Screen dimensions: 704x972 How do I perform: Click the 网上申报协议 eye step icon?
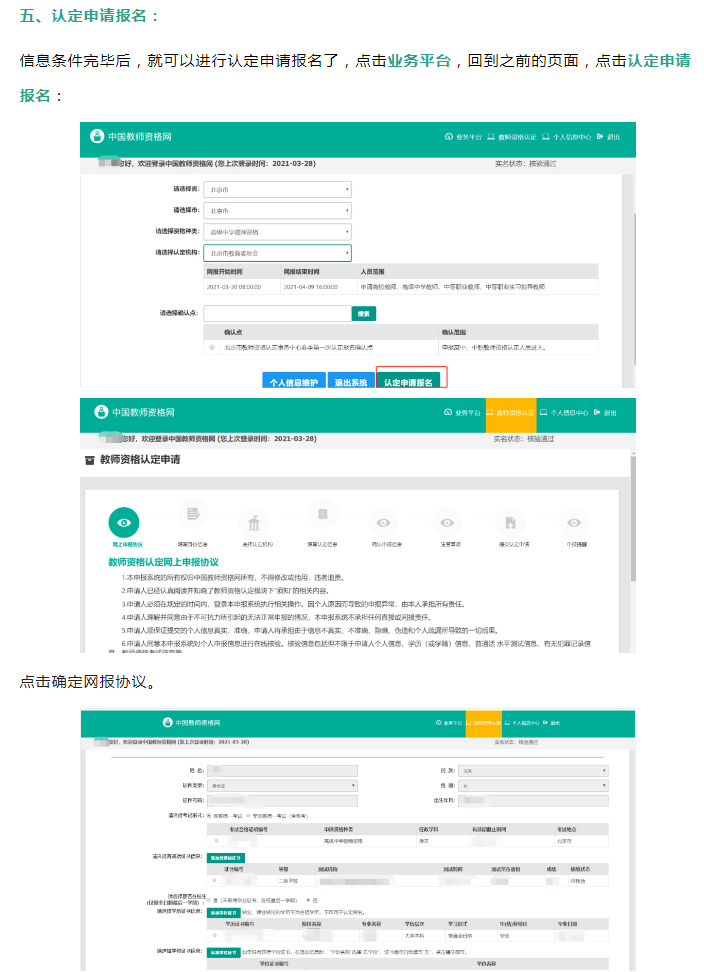click(124, 523)
